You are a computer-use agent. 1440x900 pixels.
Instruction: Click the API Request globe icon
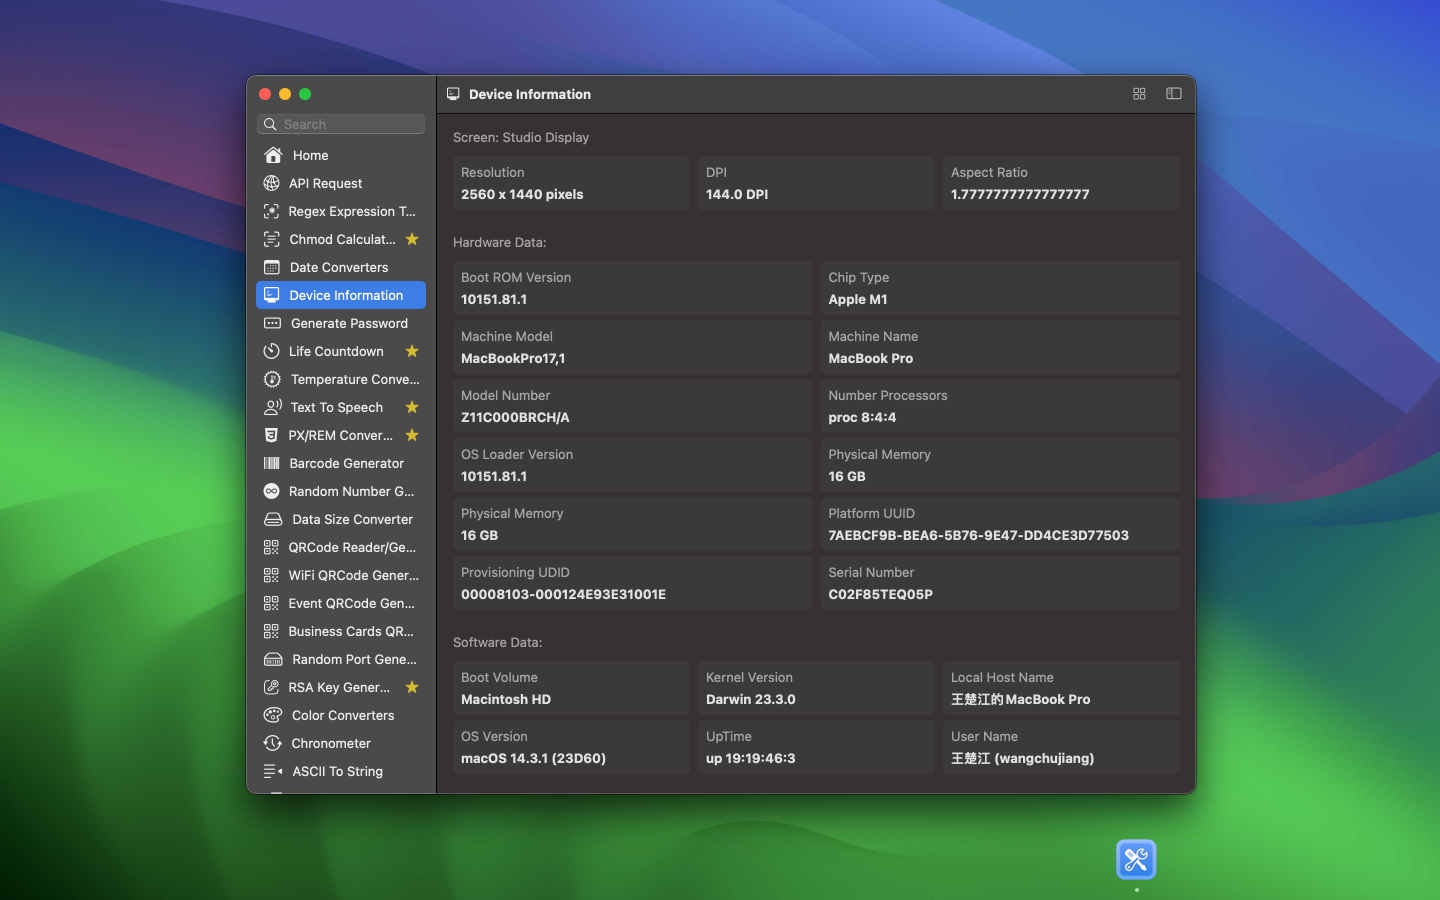pyautogui.click(x=271, y=183)
